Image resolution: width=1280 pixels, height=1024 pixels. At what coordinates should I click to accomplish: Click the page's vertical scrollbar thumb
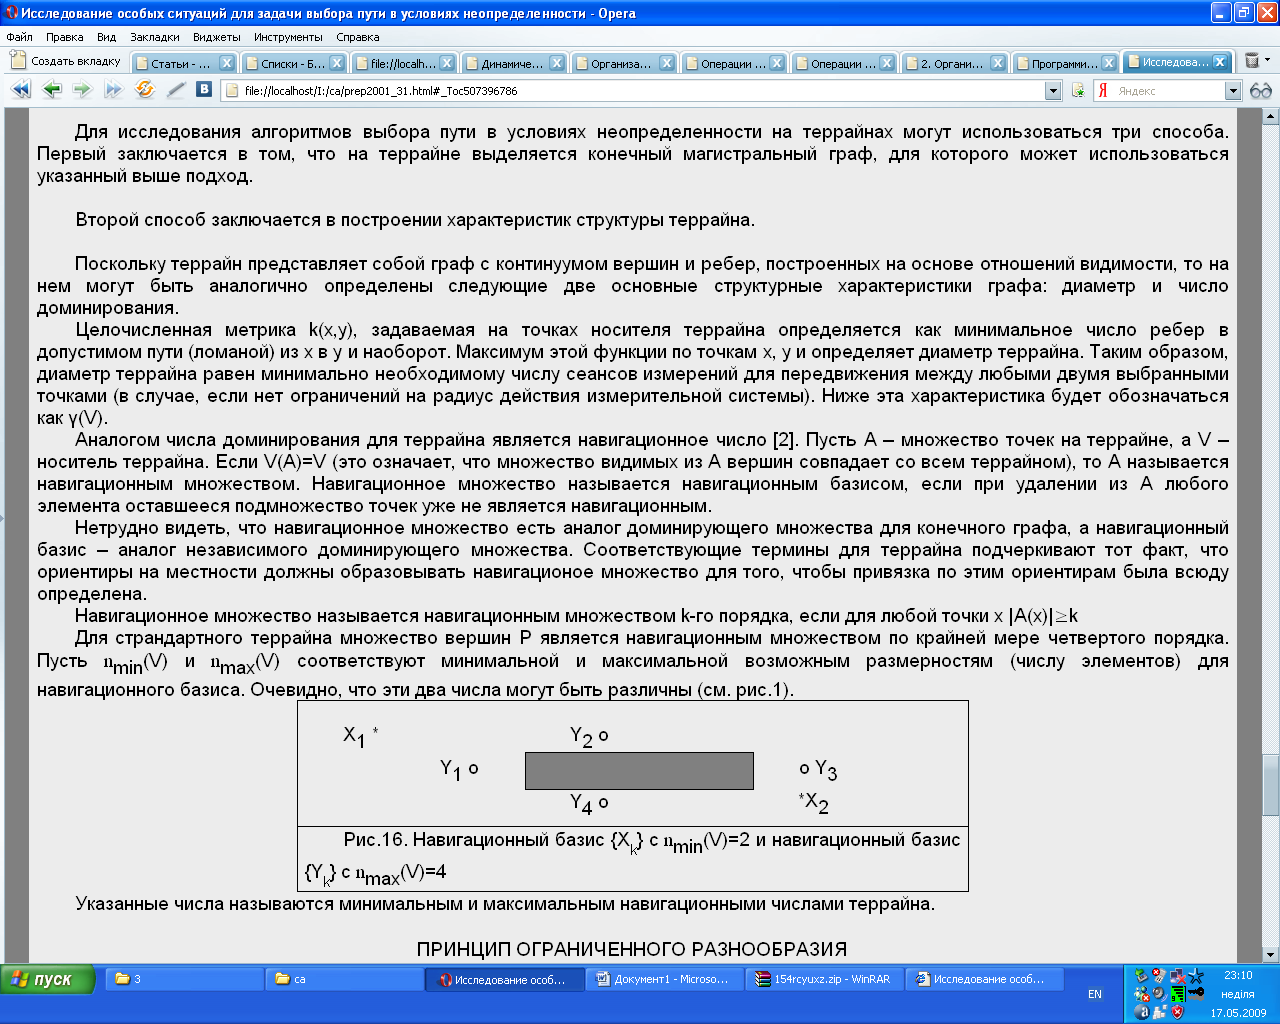pyautogui.click(x=1271, y=785)
